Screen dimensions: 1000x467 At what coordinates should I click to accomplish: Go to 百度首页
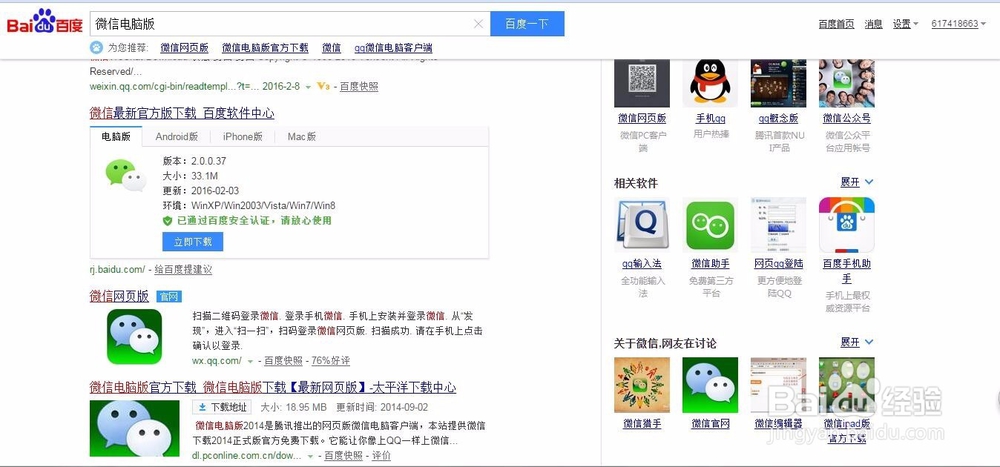point(836,24)
